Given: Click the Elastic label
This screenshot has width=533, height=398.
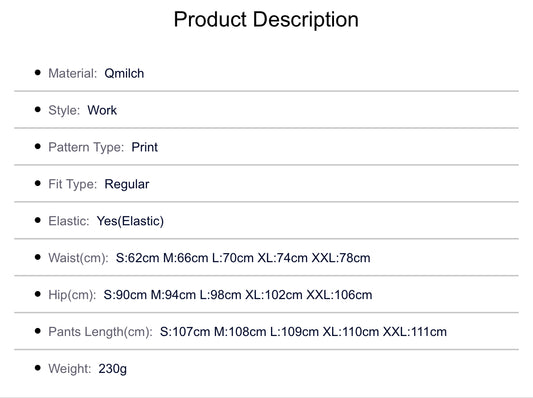Looking at the screenshot, I should point(69,221).
